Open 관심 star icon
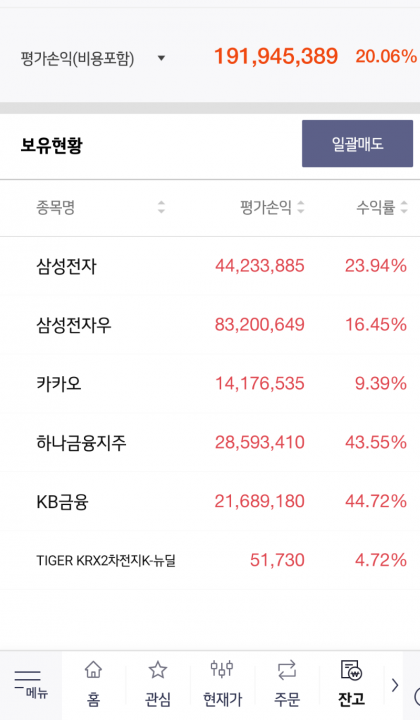The width and height of the screenshot is (420, 720). (158, 670)
